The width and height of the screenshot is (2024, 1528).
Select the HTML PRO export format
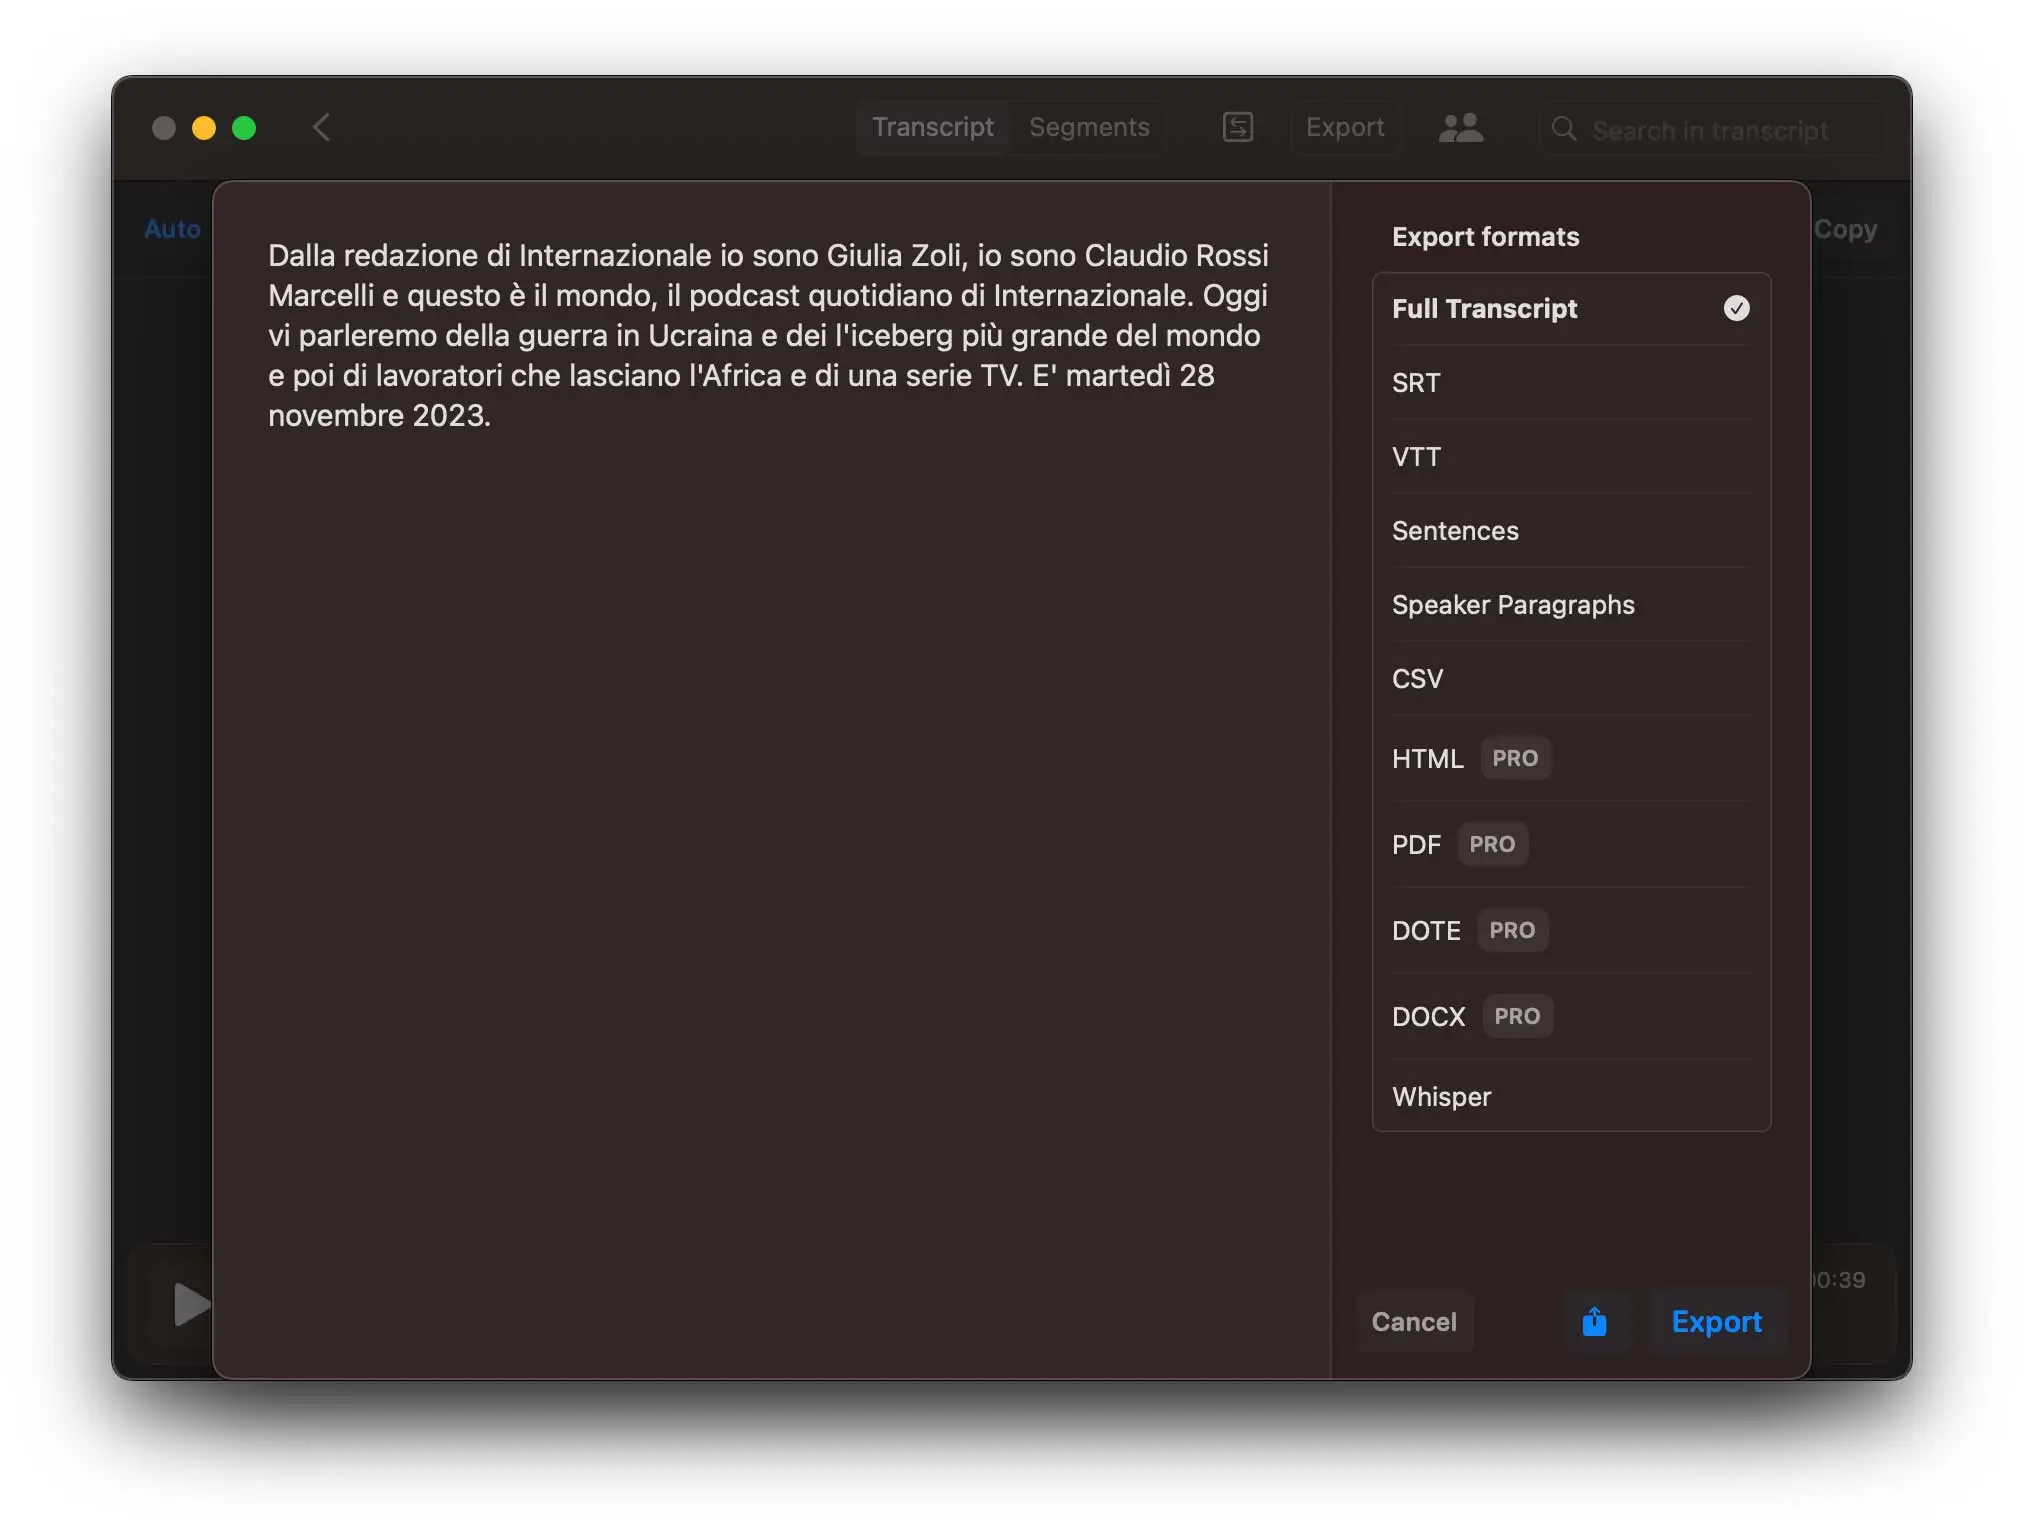(x=1427, y=758)
